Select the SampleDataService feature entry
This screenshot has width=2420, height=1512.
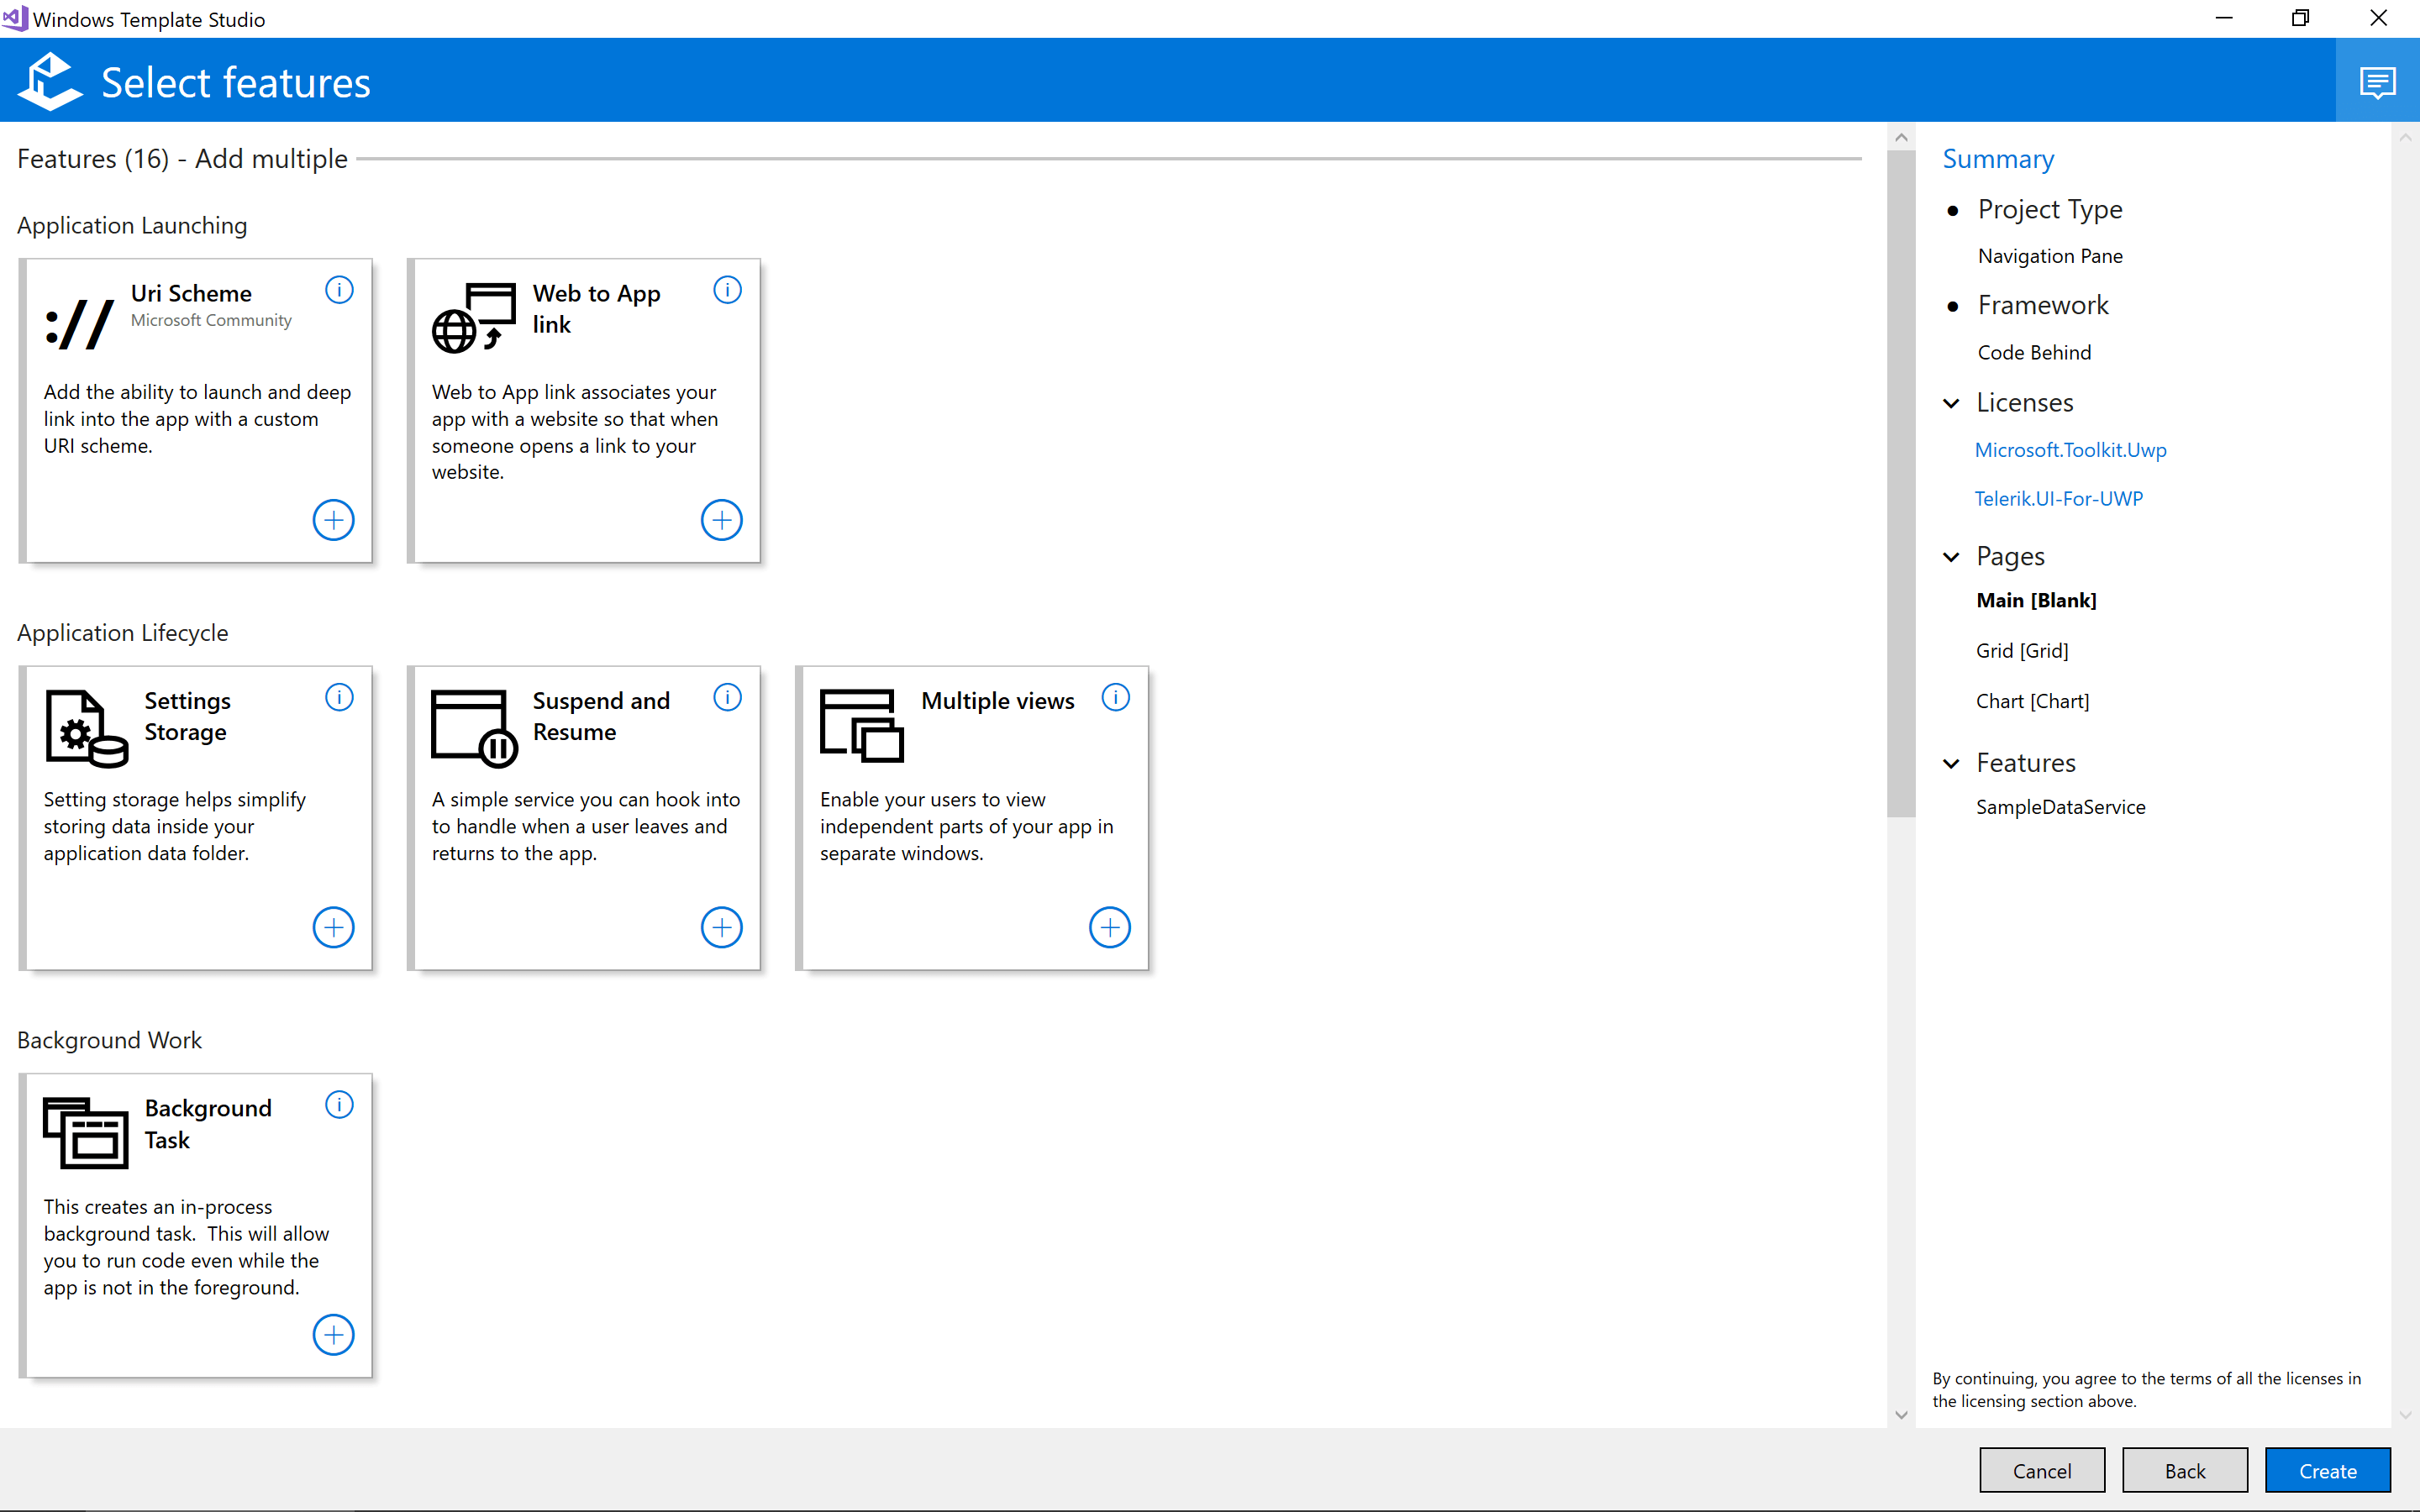(2060, 807)
